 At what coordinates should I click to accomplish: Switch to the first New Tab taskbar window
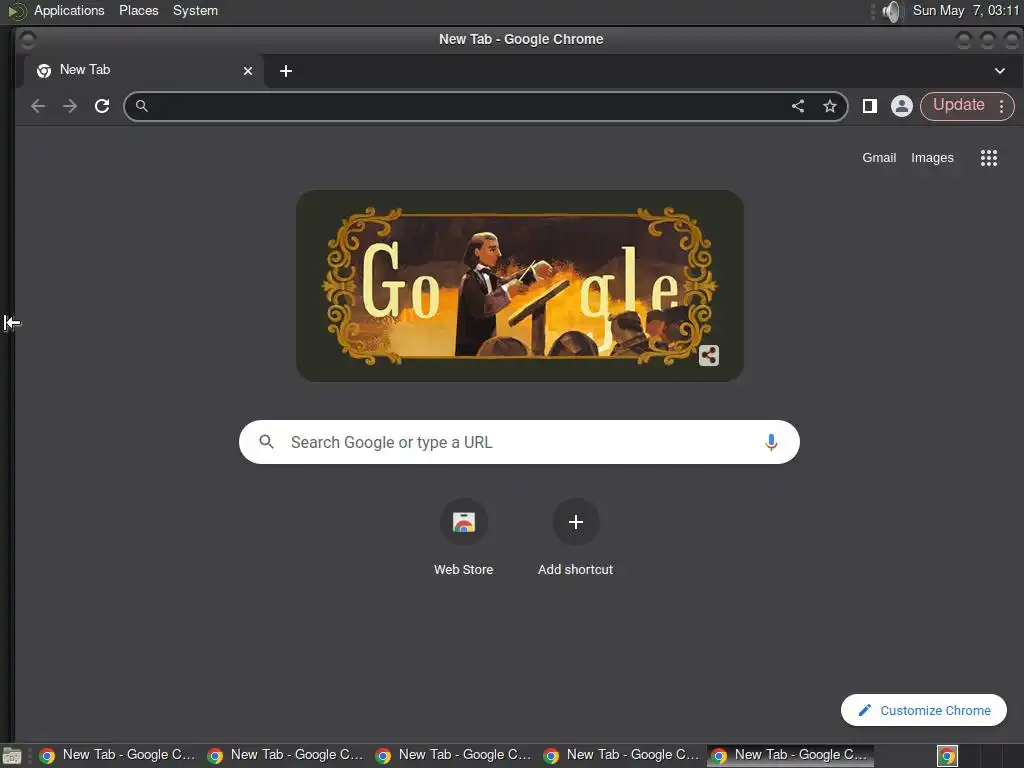(x=118, y=756)
